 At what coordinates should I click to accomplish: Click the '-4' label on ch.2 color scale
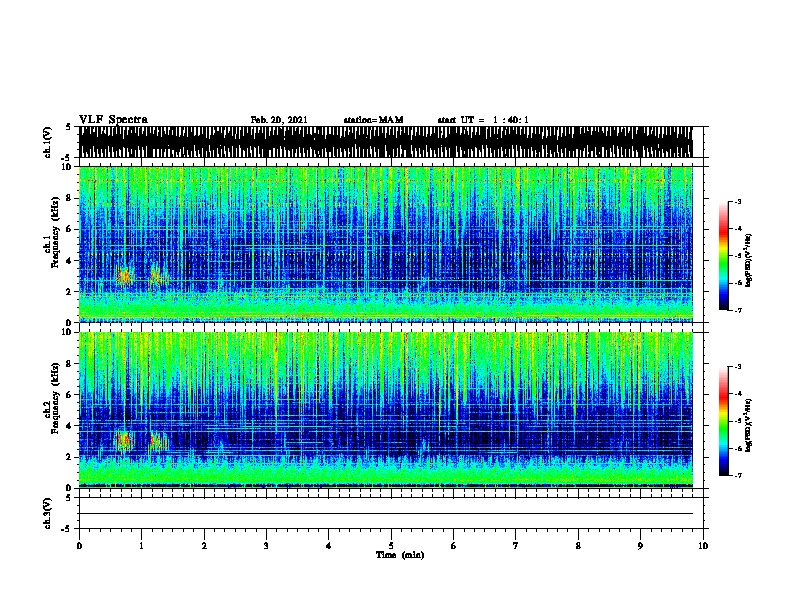coord(737,394)
